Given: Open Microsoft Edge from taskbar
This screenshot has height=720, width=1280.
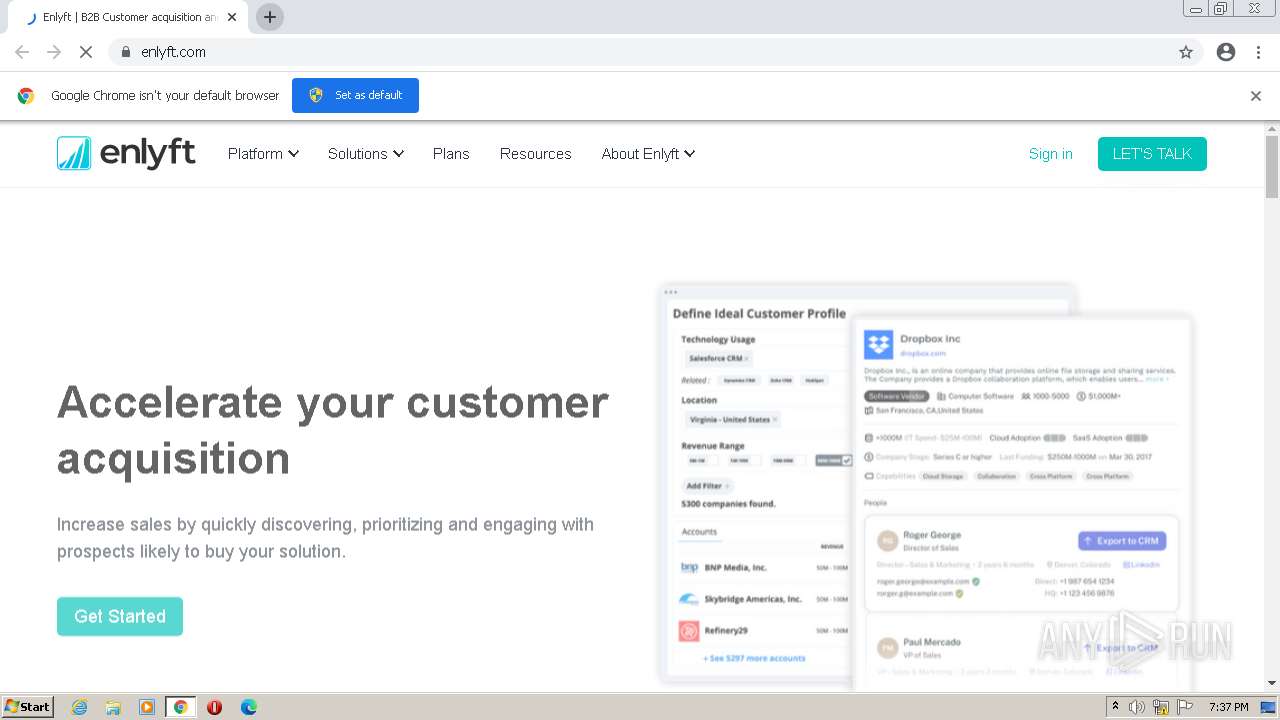Looking at the screenshot, I should tap(248, 707).
